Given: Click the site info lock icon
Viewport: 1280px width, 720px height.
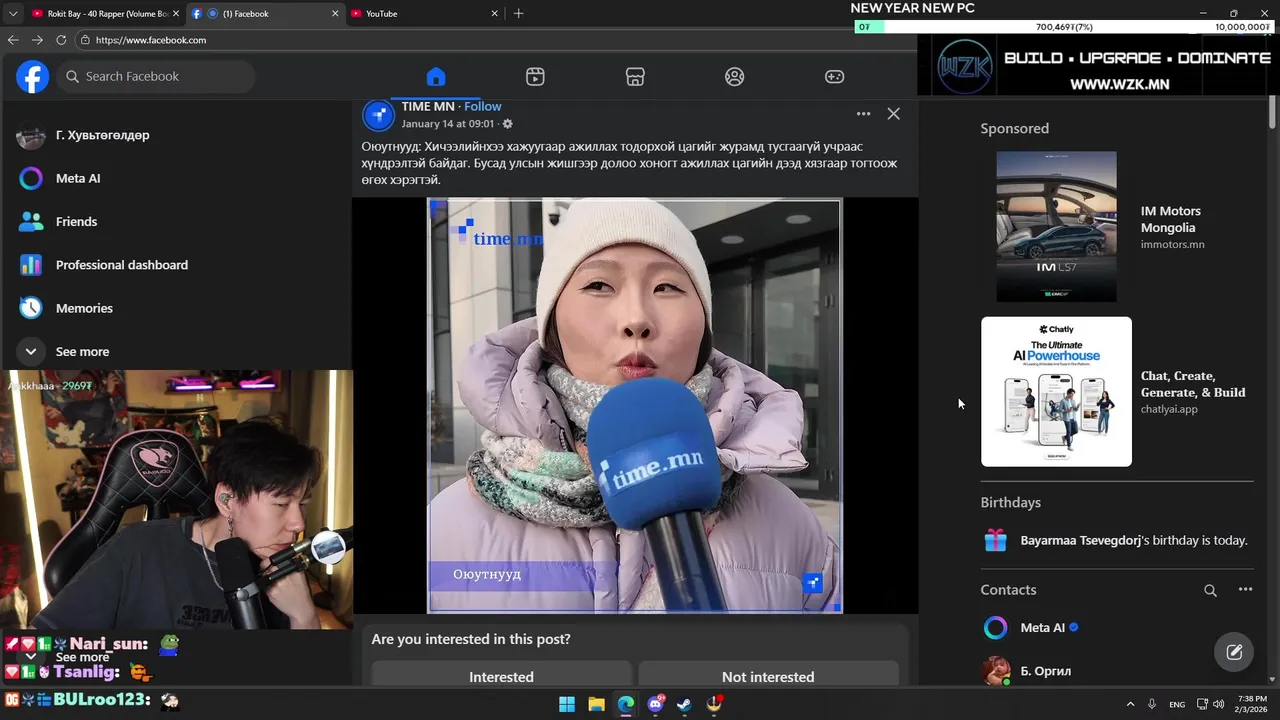Looking at the screenshot, I should (86, 40).
